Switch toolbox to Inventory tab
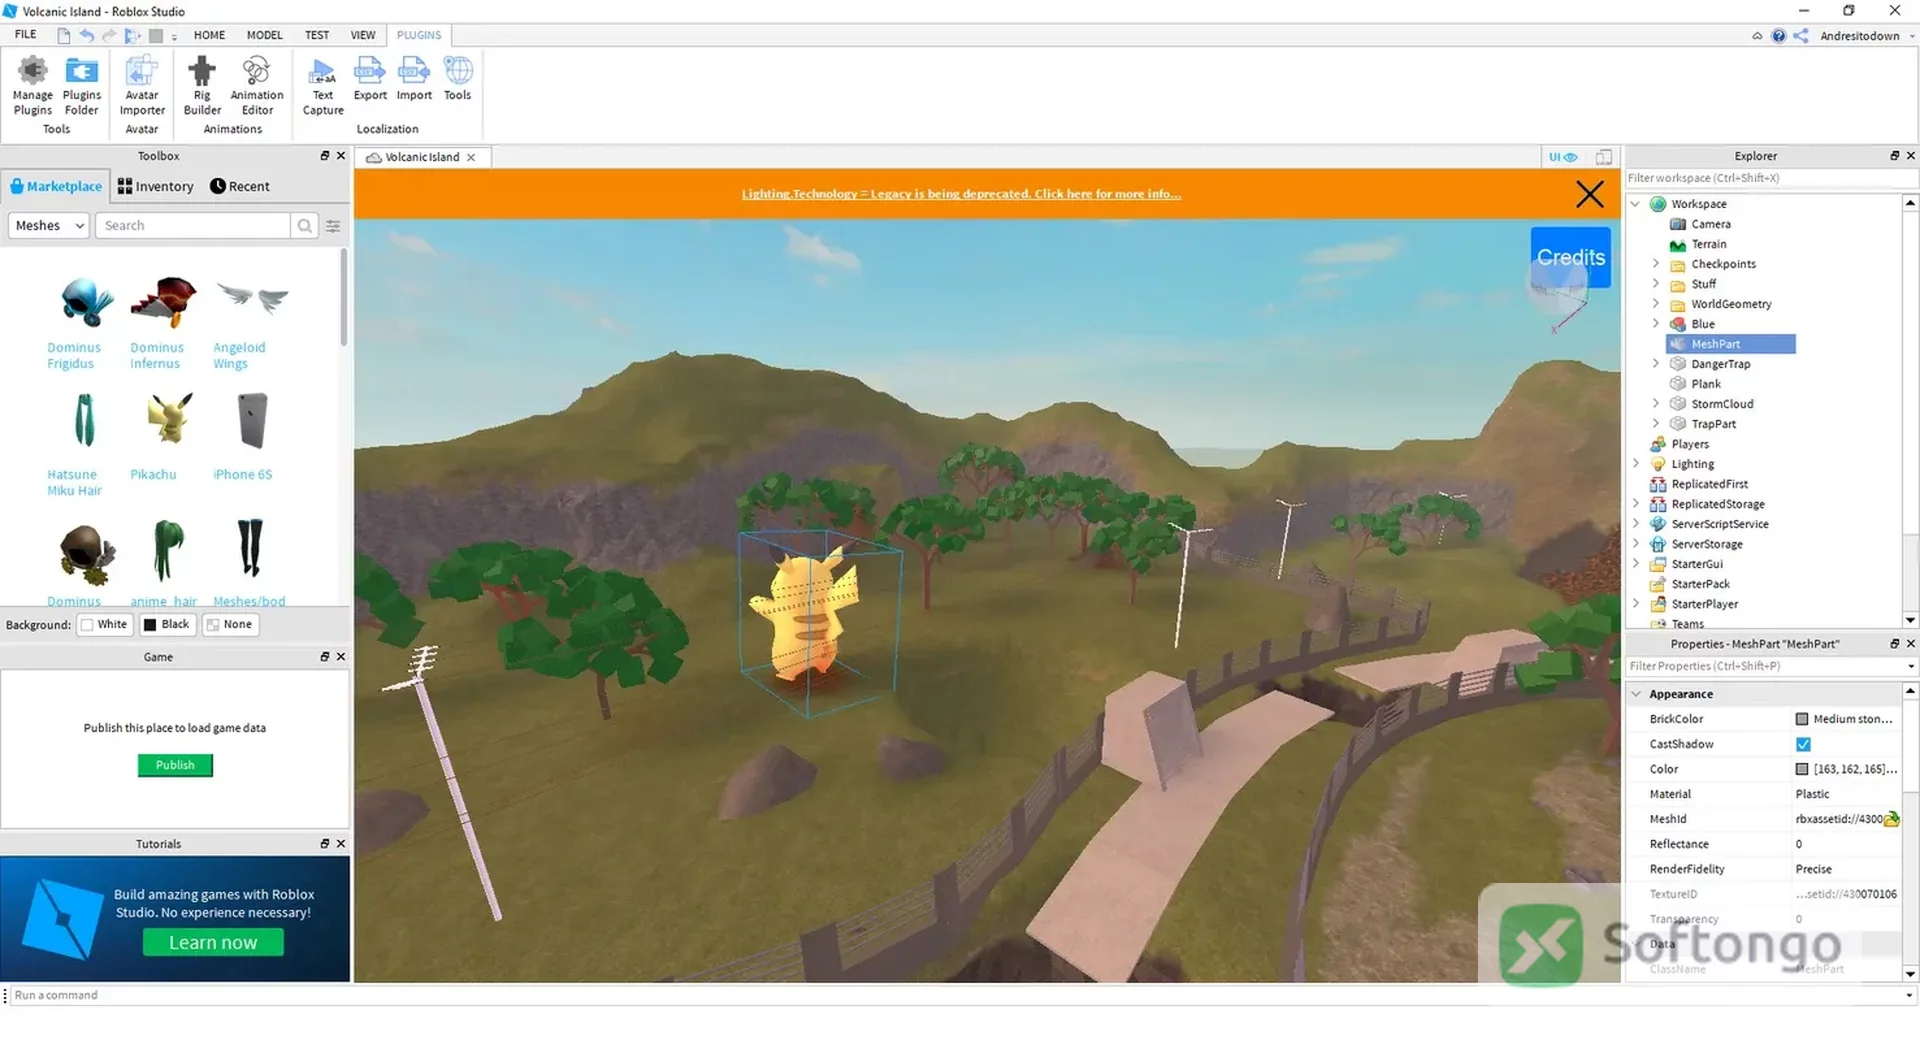Image resolution: width=1920 pixels, height=1040 pixels. pos(155,187)
